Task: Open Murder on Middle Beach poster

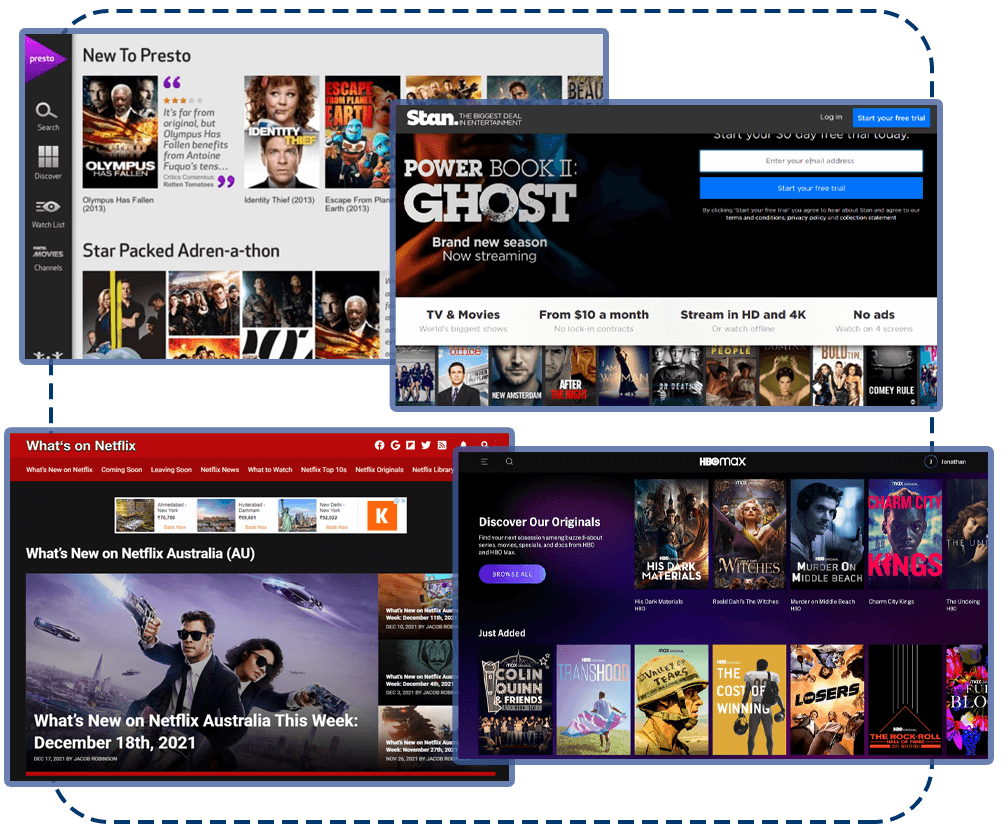Action: pyautogui.click(x=827, y=534)
